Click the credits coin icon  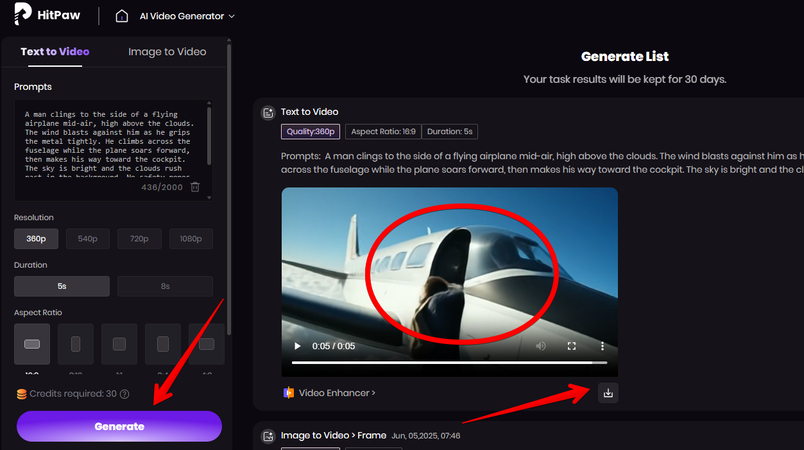pos(22,394)
